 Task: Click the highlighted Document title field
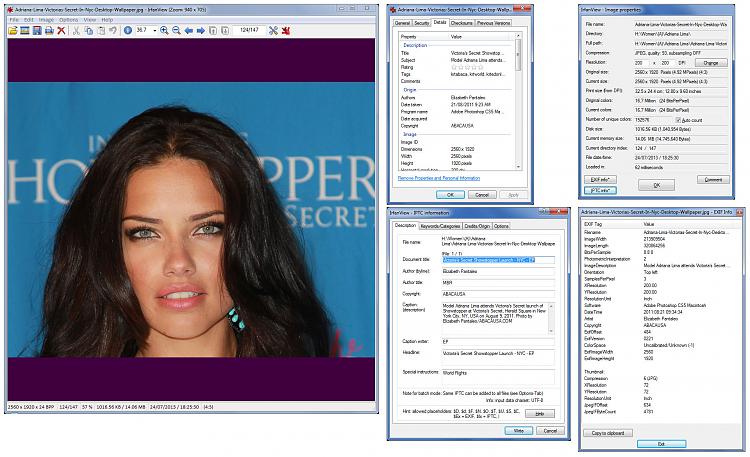(x=498, y=260)
